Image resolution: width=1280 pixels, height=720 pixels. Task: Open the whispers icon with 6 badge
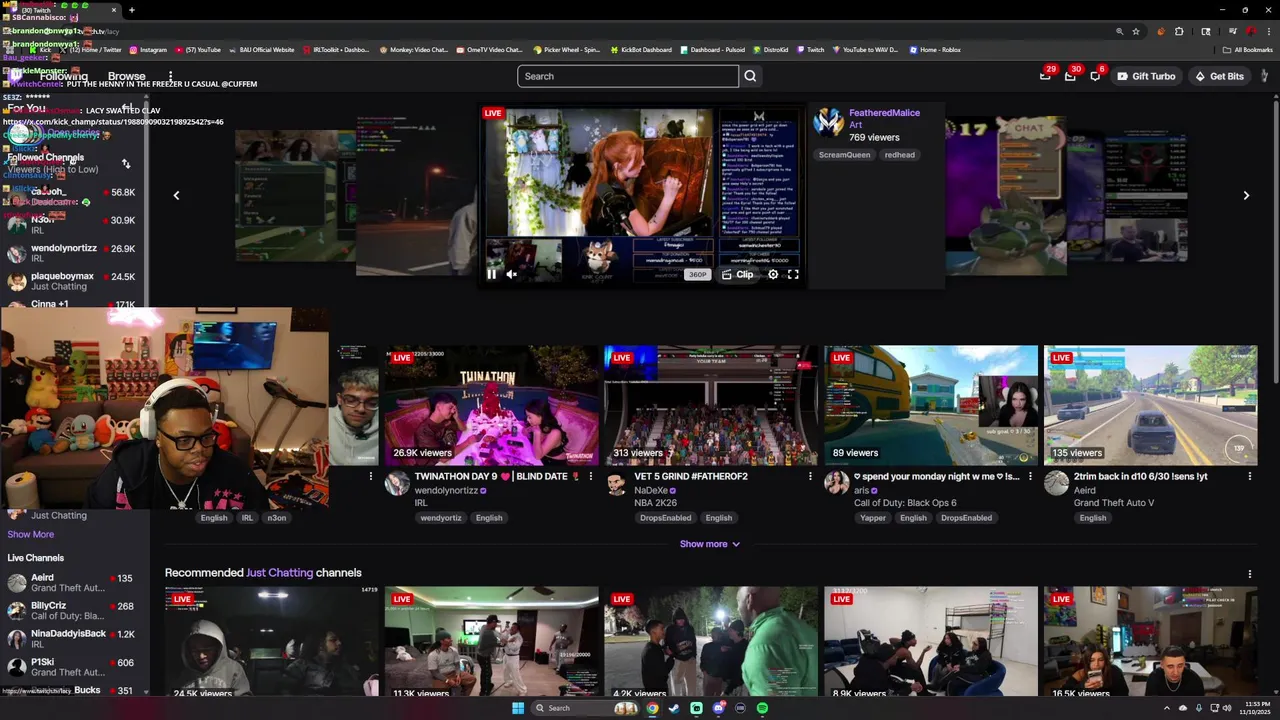coord(1095,76)
